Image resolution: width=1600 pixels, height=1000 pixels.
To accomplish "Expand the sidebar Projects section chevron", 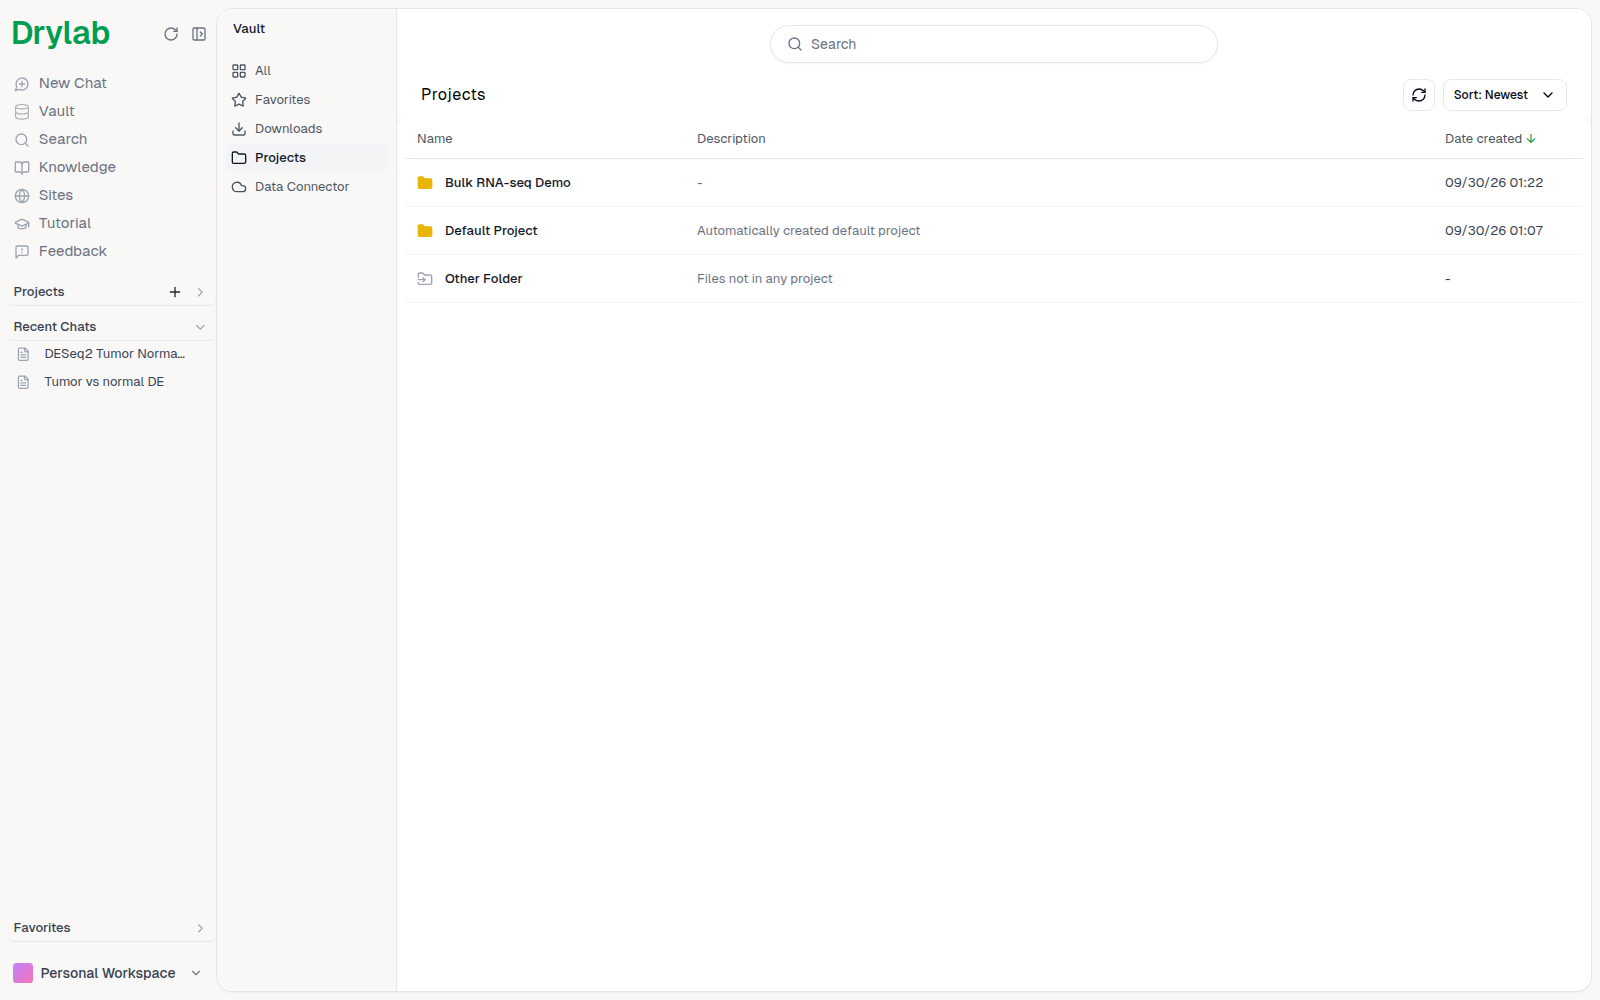I will 200,292.
